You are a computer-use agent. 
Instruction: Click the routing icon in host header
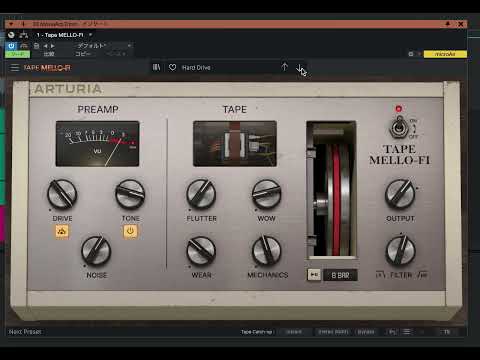[x=24, y=35]
